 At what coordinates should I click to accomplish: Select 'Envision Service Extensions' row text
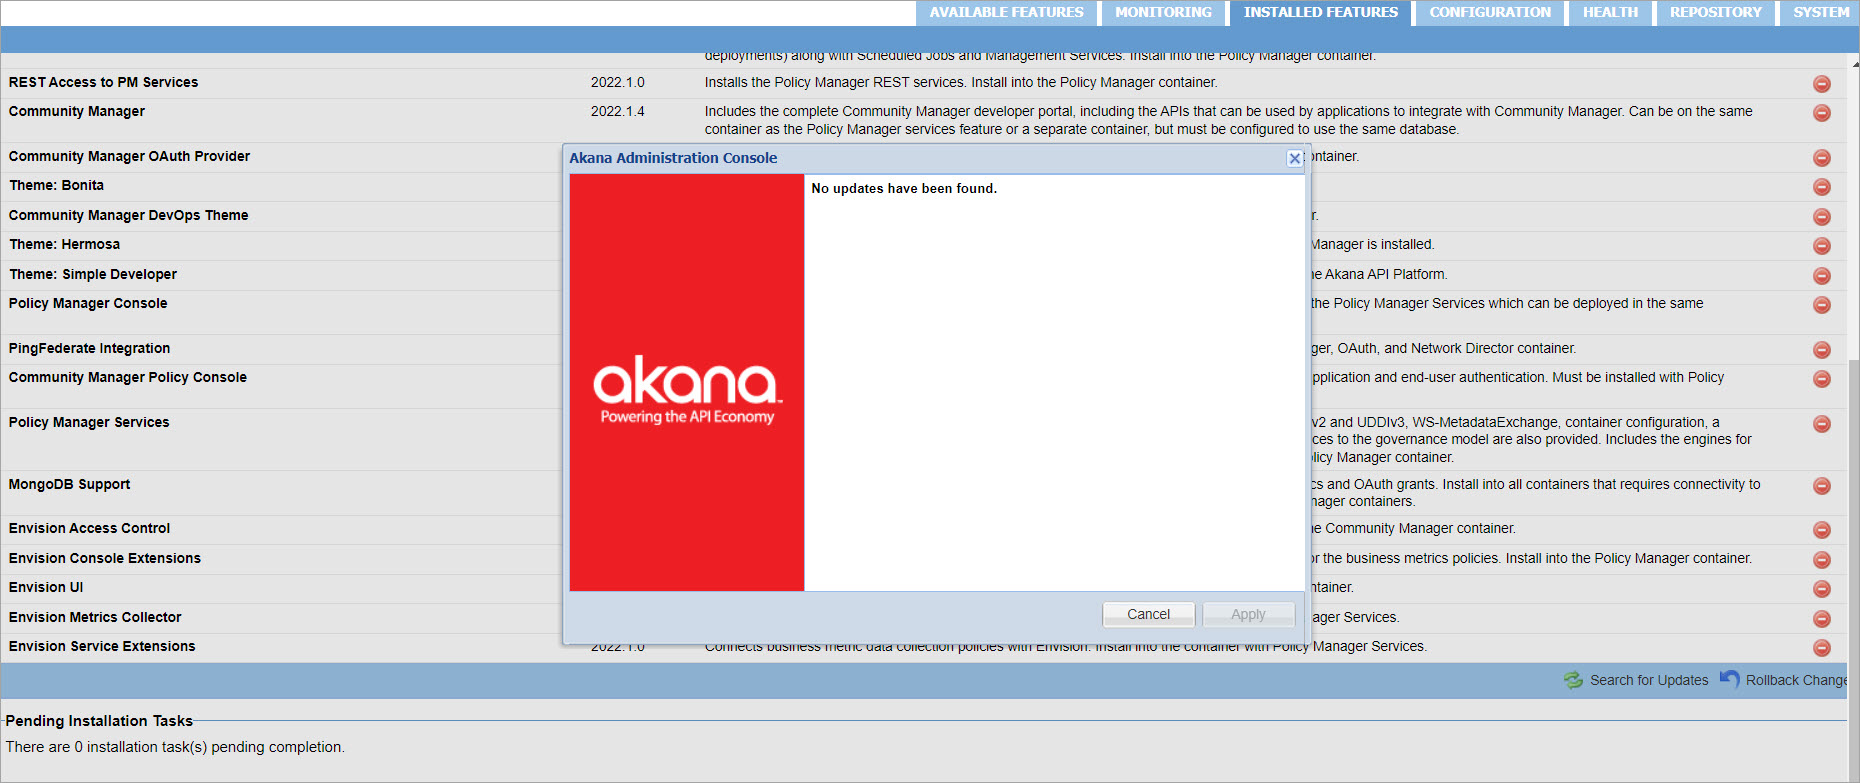pyautogui.click(x=102, y=646)
